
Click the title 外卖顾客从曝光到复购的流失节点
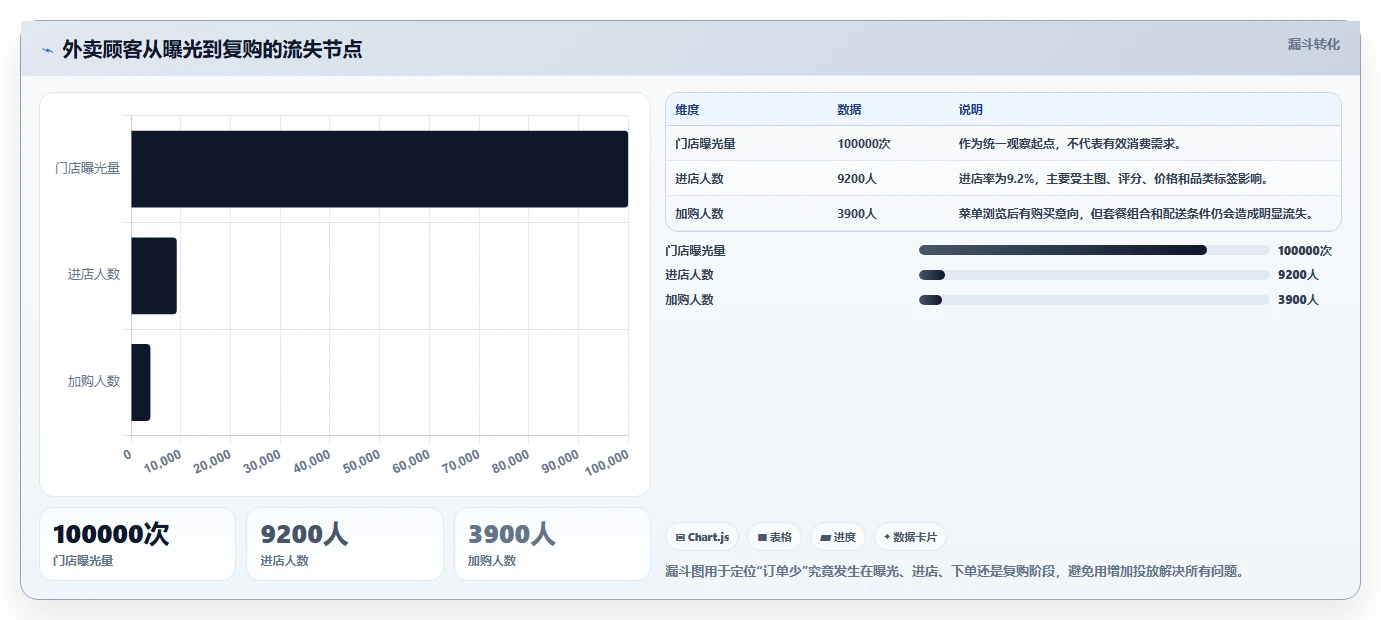pos(212,49)
